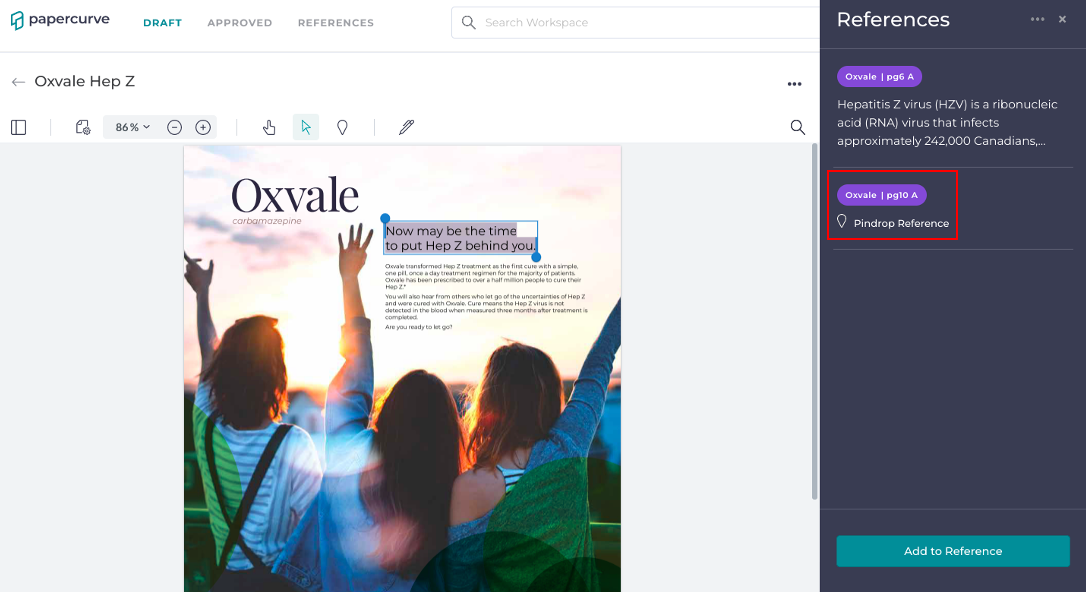This screenshot has height=592, width=1086.
Task: Search within document using magnifier icon
Action: point(798,127)
